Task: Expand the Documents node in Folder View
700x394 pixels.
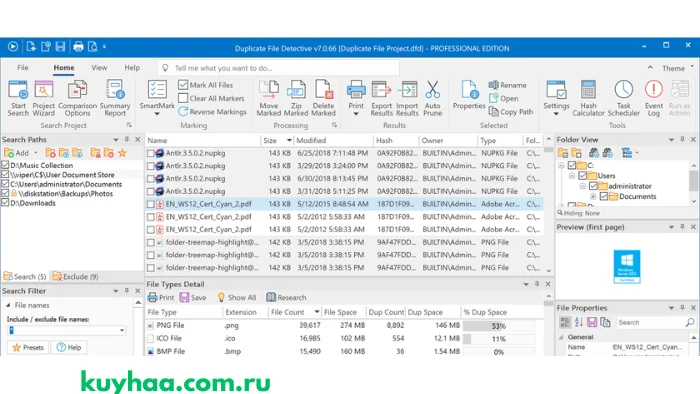Action: [593, 196]
